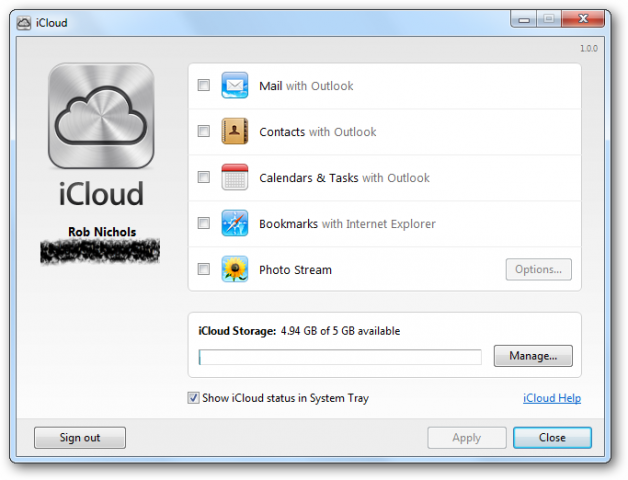This screenshot has width=628, height=480.
Task: Click the Contacts address book icon
Action: click(235, 131)
